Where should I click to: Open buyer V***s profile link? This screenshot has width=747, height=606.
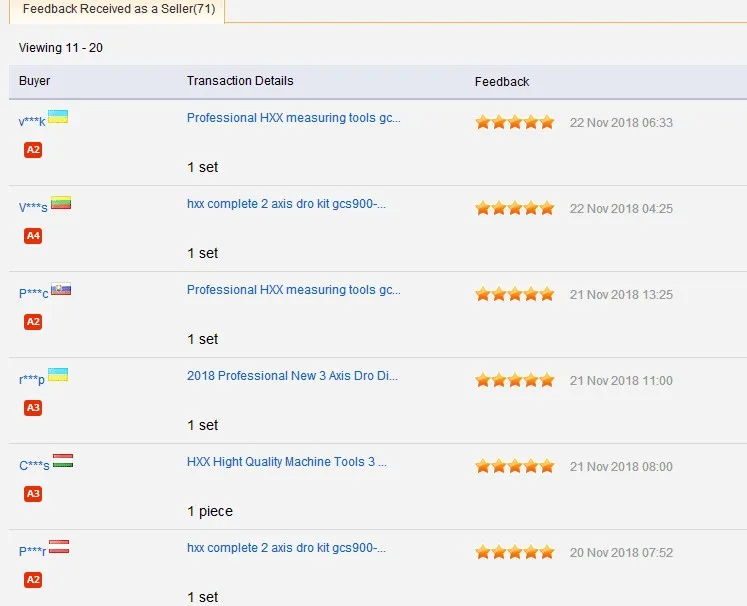click(x=33, y=207)
